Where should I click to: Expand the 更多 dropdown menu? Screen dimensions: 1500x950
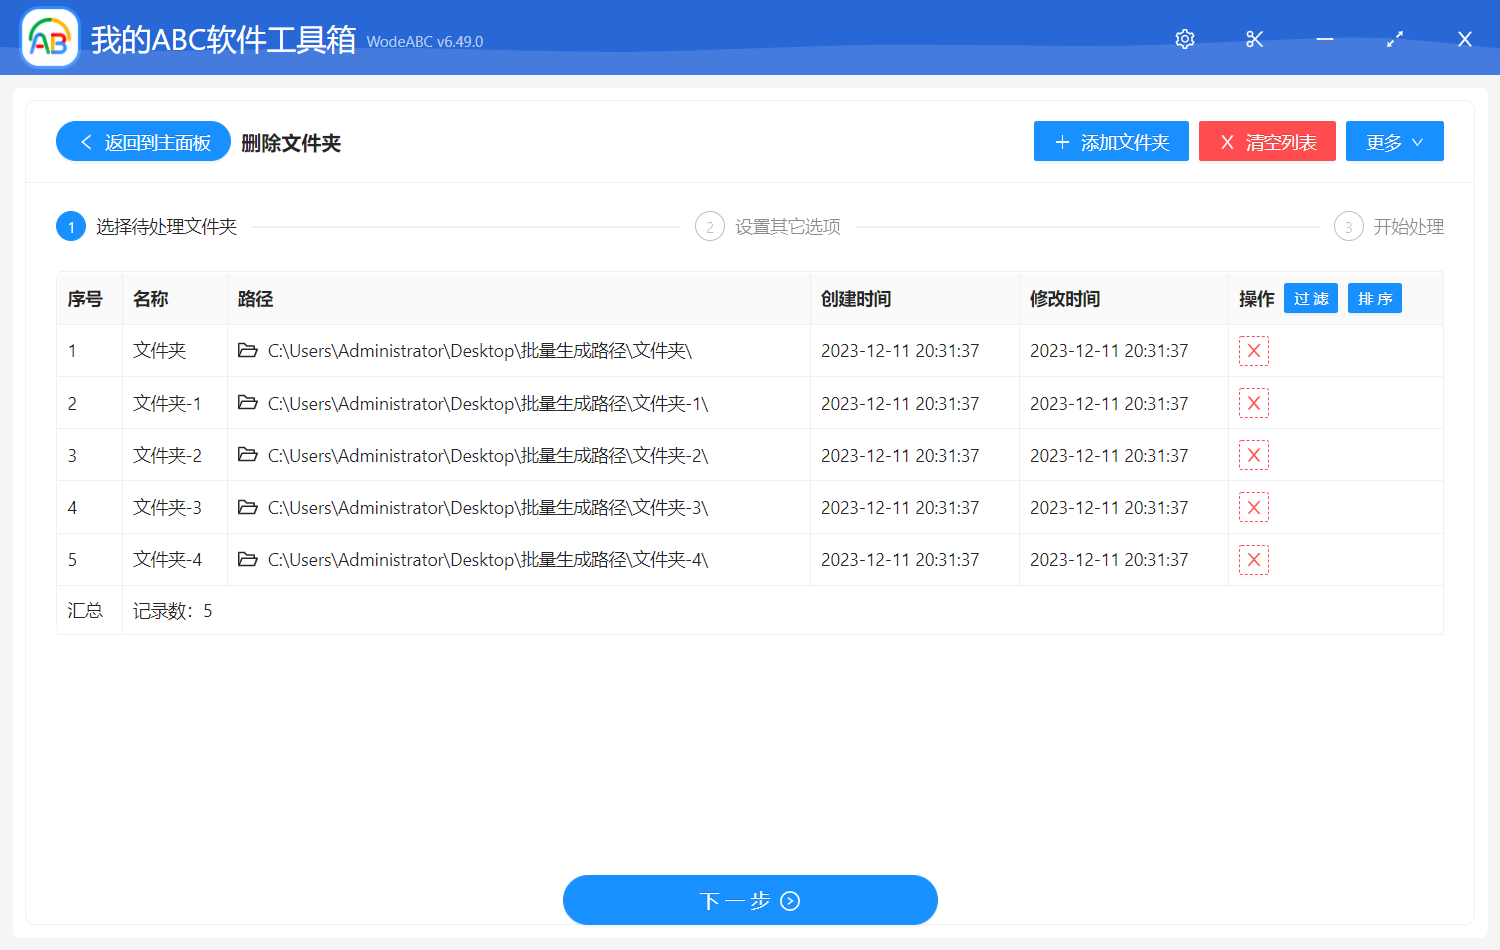click(1394, 142)
